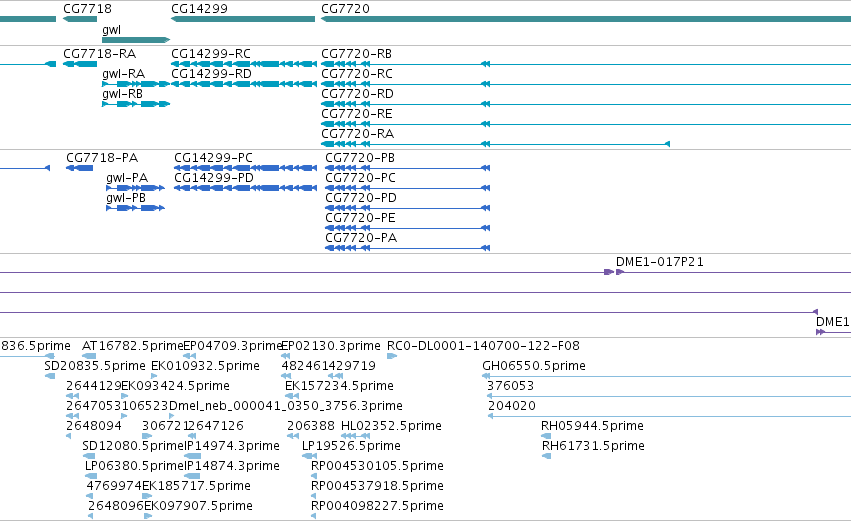Select EST GH06550.5prime
Screen dimensions: 851x521
pyautogui.click(x=534, y=366)
